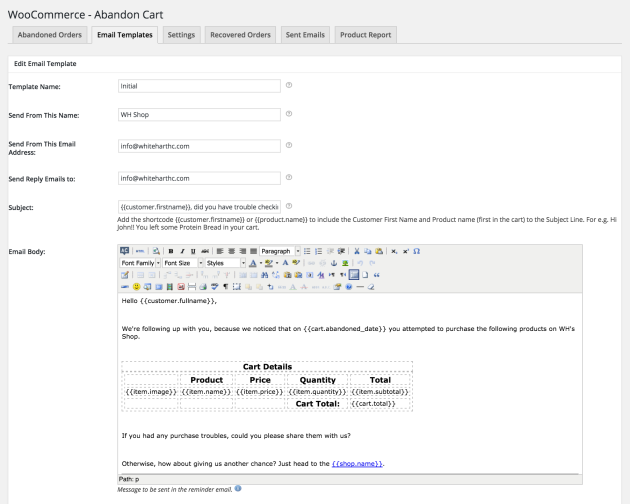Viewport: 630px width, 504px height.
Task: Insert an anchor with the anchor icon
Action: (333, 263)
